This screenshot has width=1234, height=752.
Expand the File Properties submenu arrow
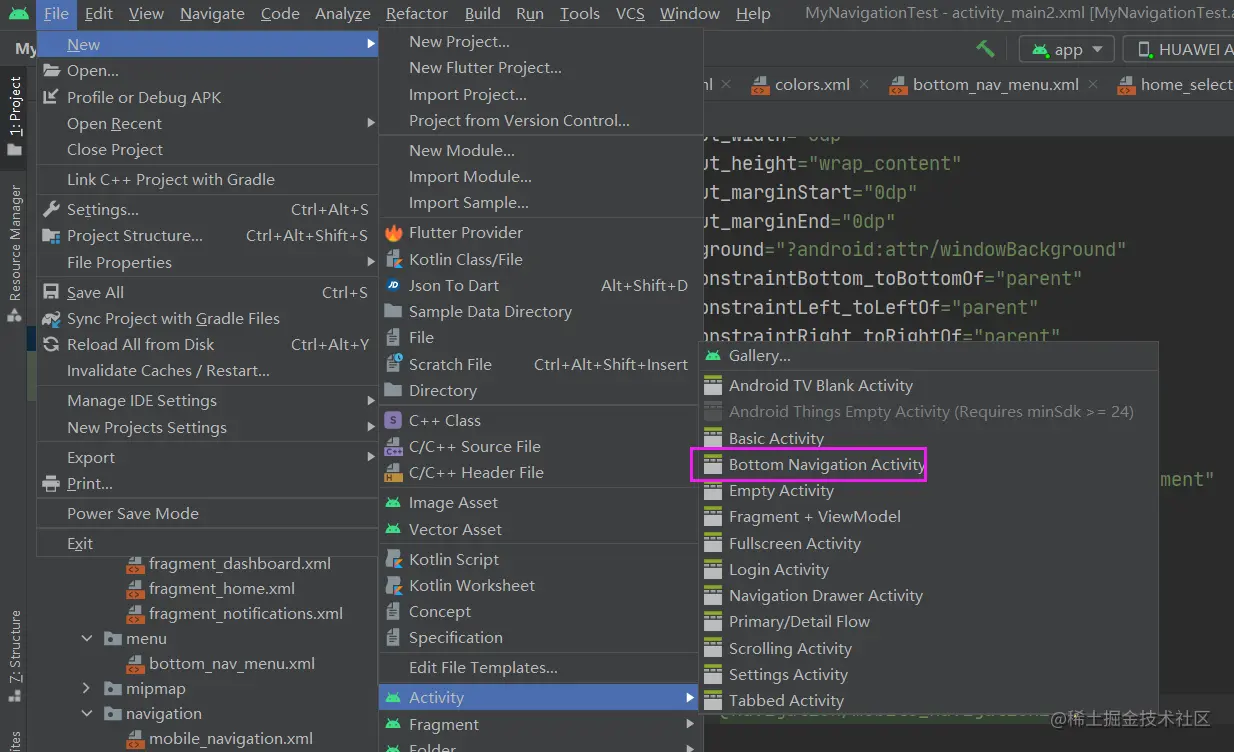click(x=371, y=262)
